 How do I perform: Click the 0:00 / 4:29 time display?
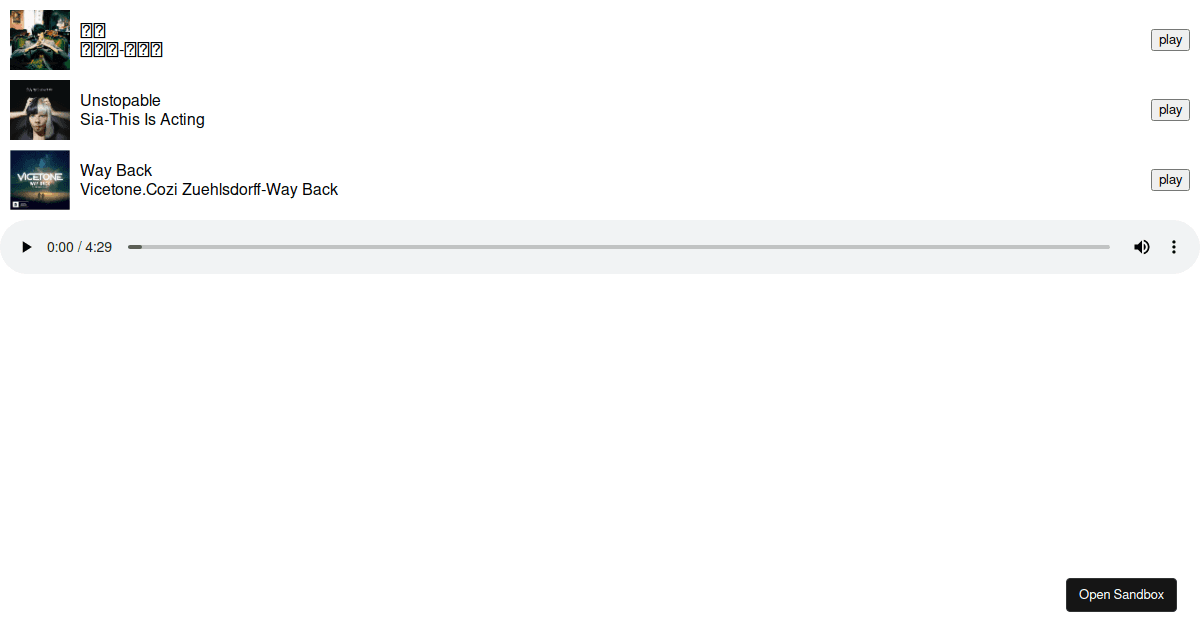(79, 247)
